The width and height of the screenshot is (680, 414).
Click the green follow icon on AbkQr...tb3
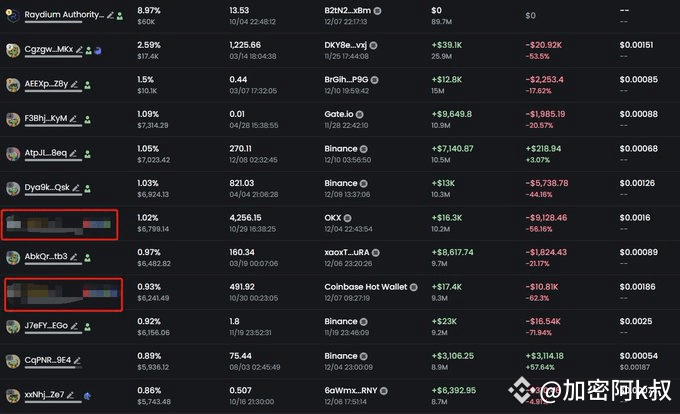[88, 258]
